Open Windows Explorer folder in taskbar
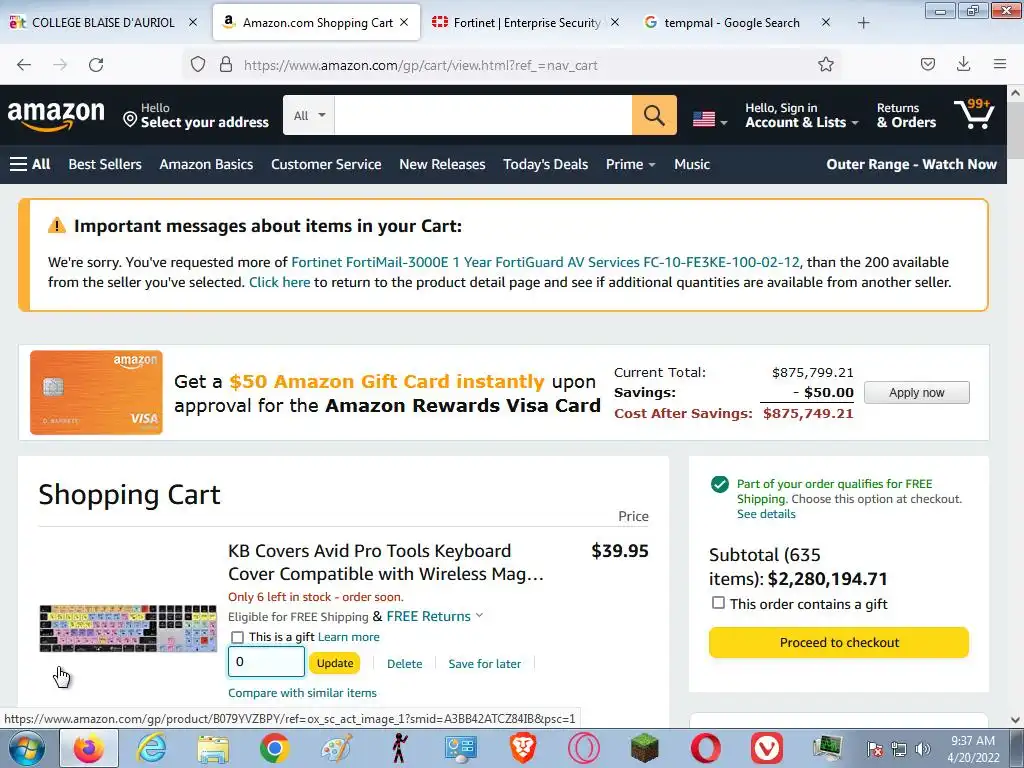1024x768 pixels. coord(213,748)
